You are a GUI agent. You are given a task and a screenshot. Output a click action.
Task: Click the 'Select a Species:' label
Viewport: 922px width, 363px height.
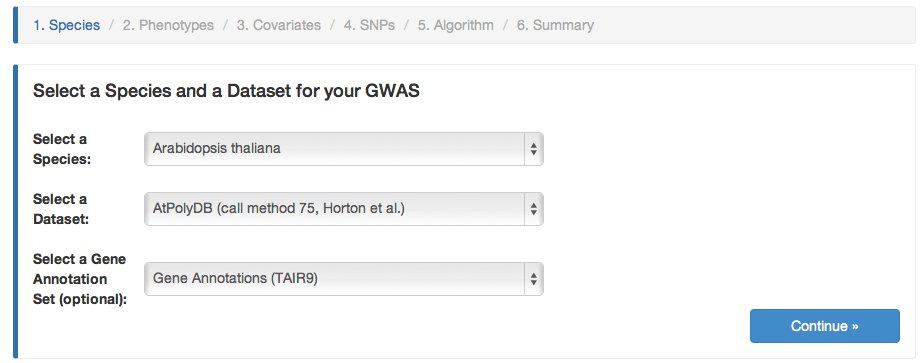click(x=62, y=149)
